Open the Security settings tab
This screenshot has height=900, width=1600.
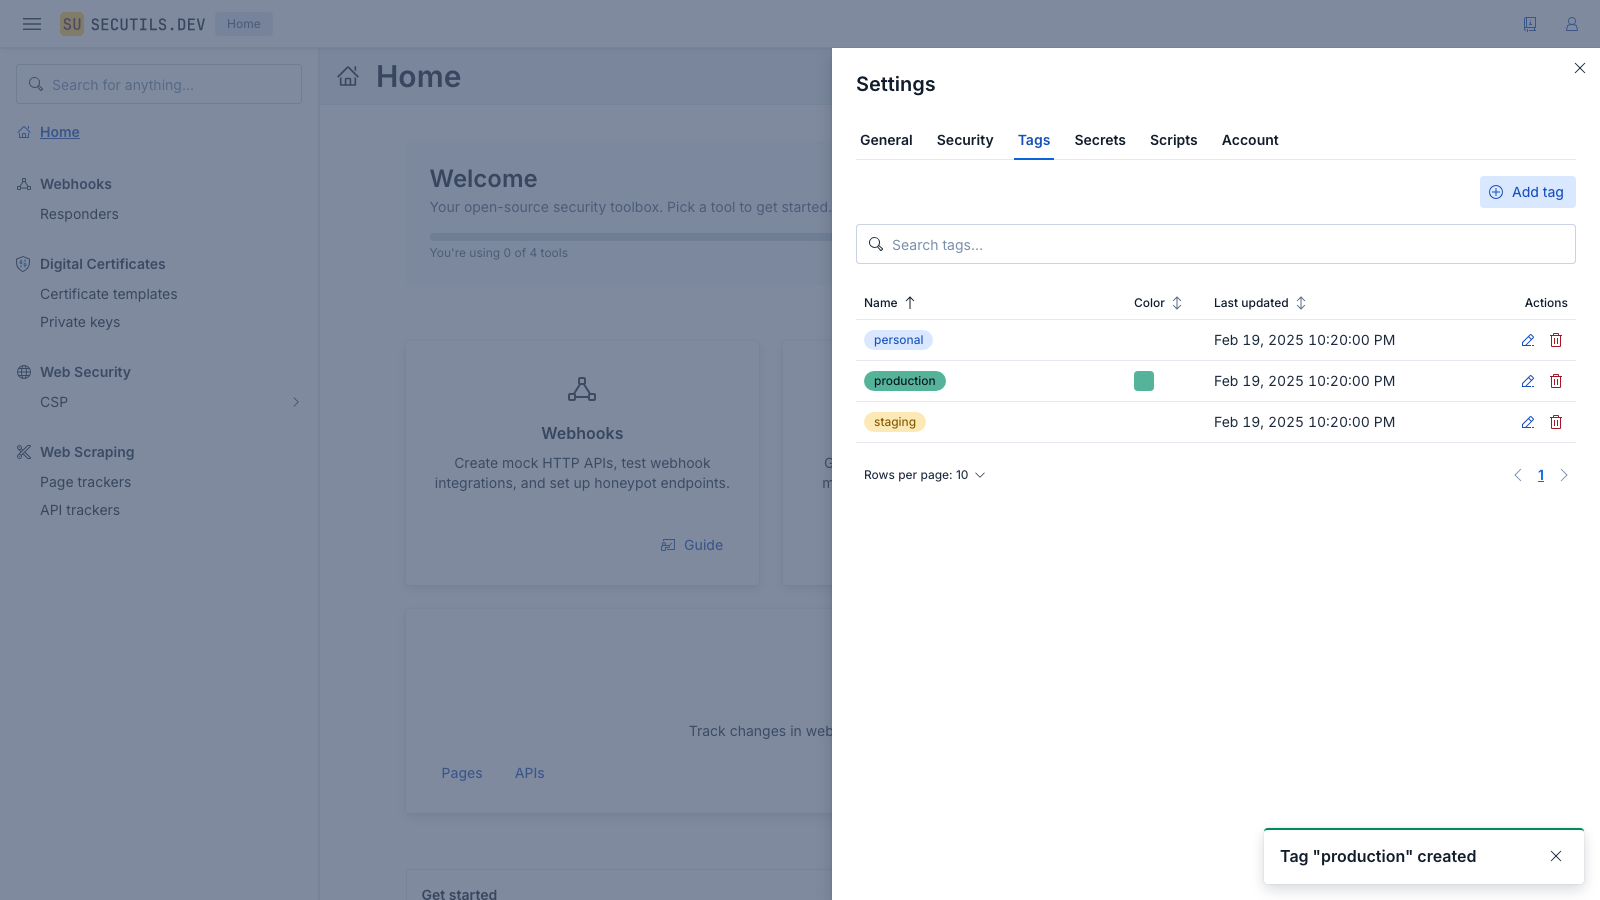tap(965, 140)
